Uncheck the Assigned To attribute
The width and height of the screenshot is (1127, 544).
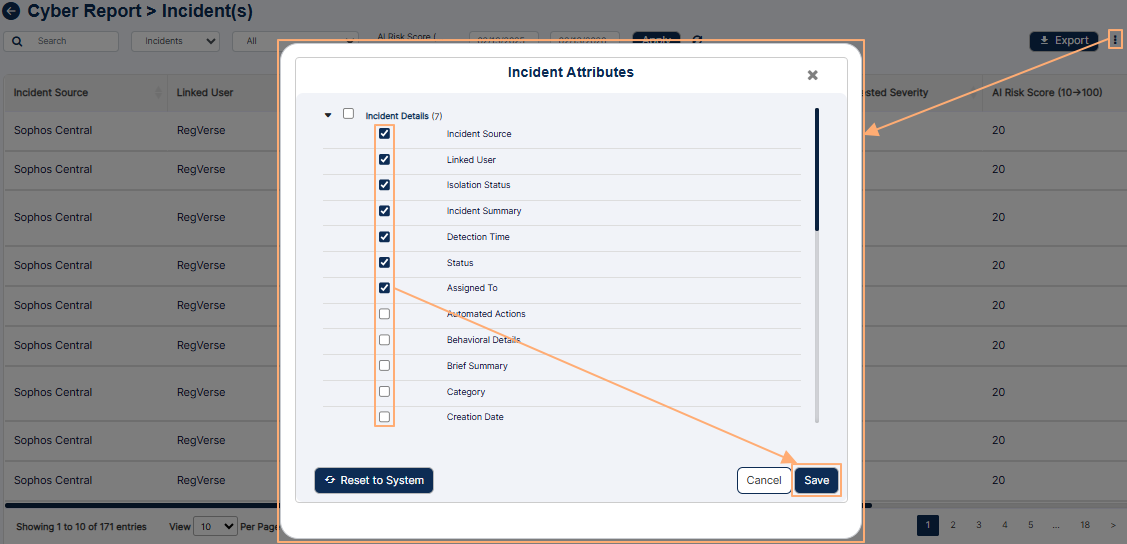tap(385, 288)
